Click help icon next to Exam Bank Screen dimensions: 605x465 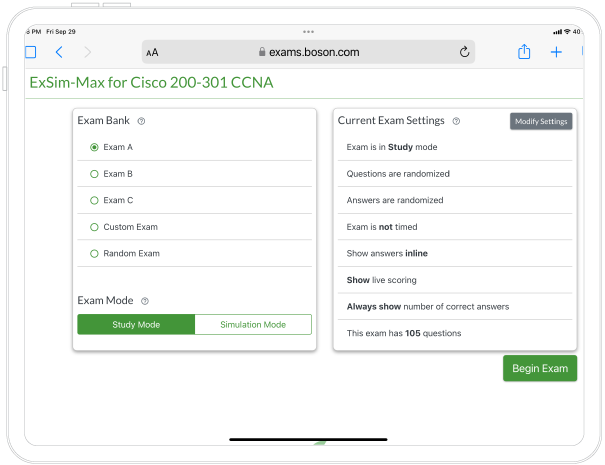(x=142, y=121)
